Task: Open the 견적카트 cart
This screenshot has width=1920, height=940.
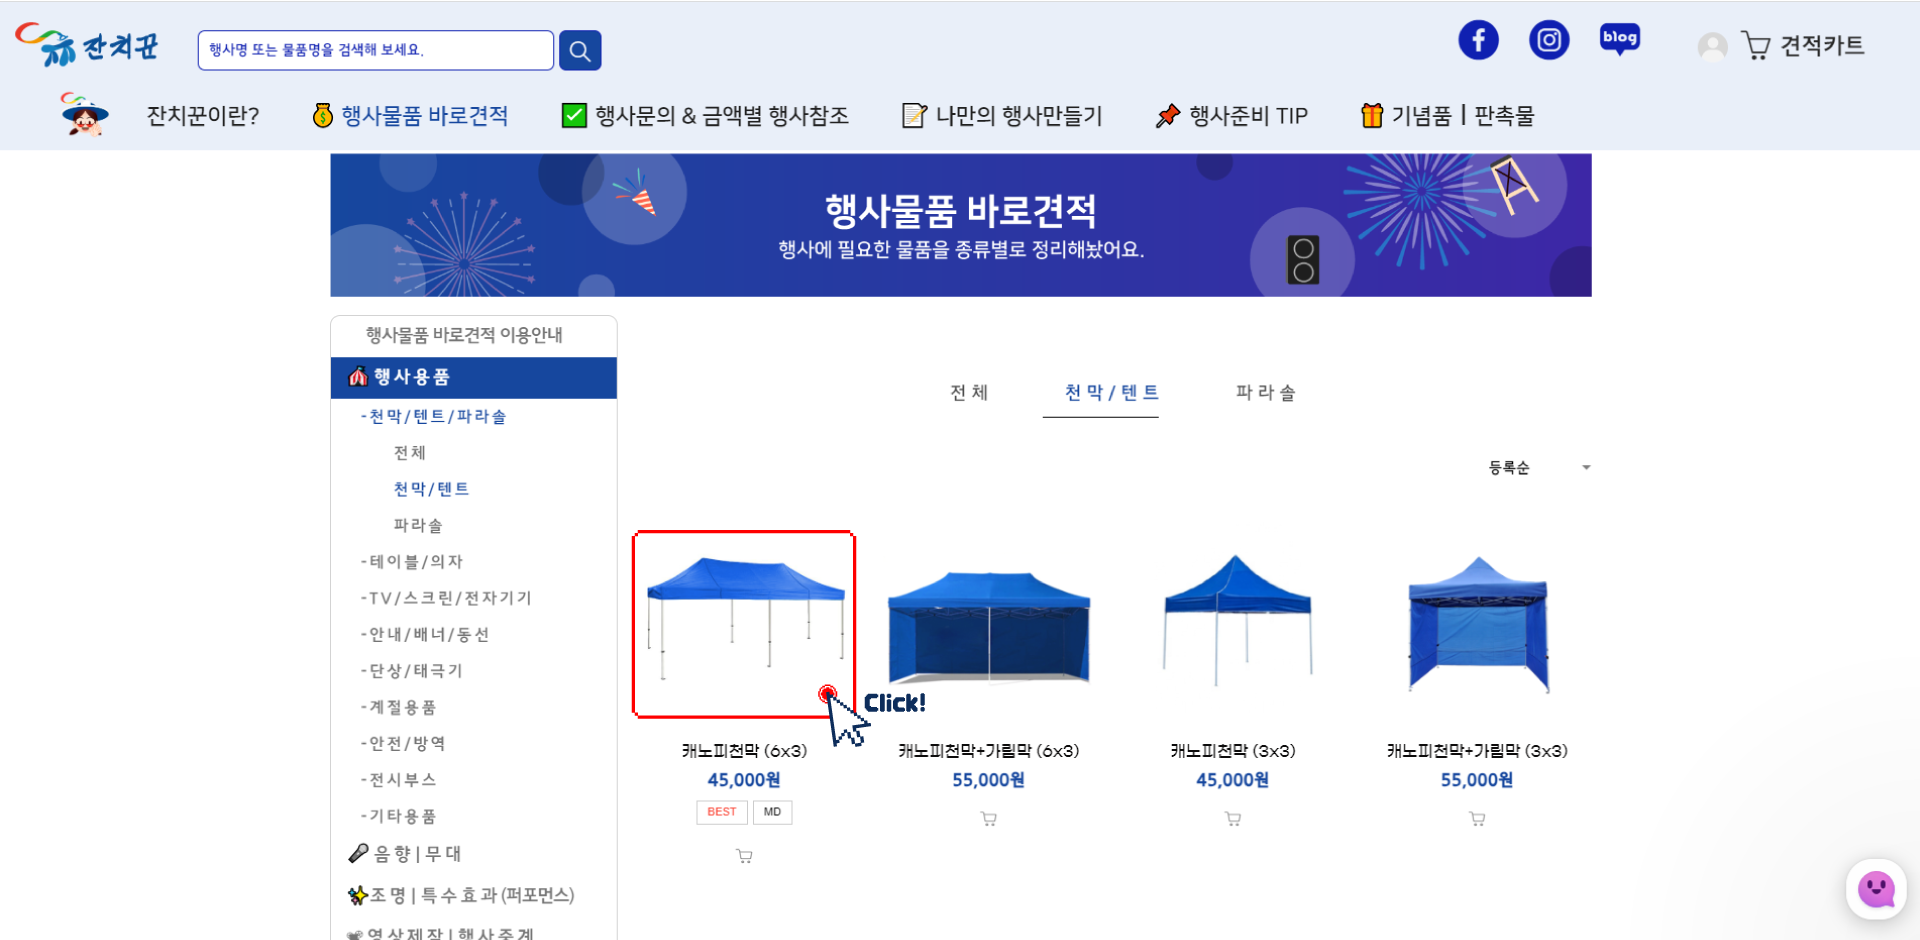Action: tap(1804, 46)
